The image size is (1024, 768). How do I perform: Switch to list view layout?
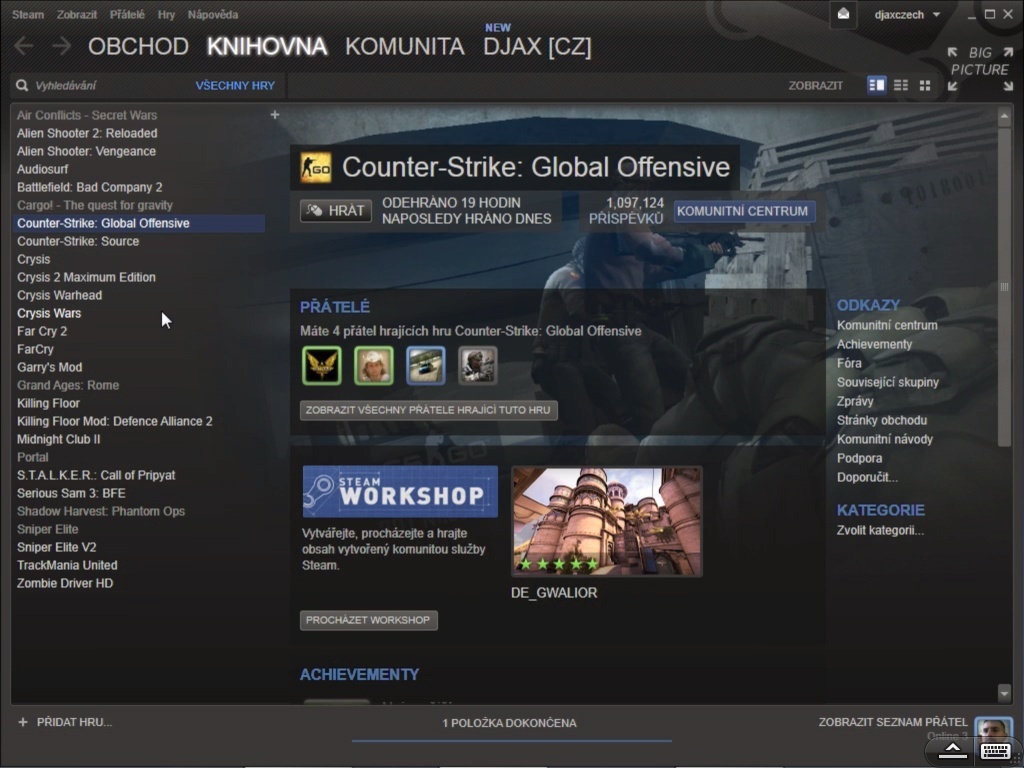901,86
